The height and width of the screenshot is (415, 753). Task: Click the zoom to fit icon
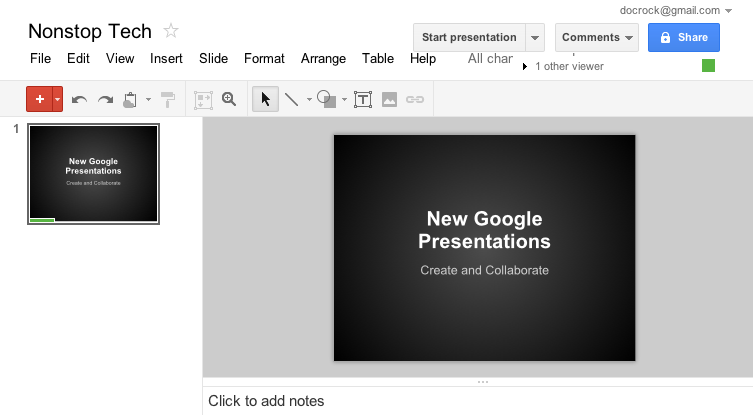pyautogui.click(x=203, y=99)
